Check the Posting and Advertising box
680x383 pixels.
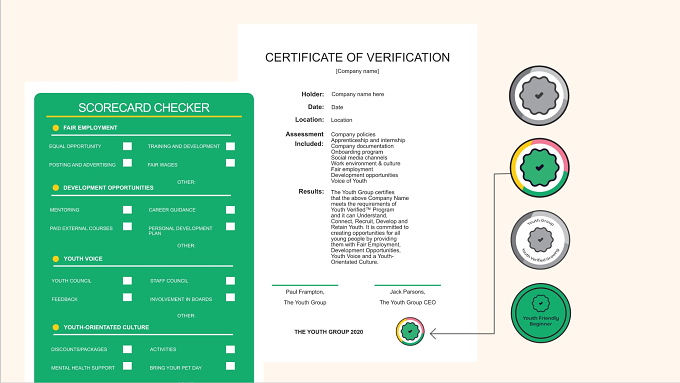coord(127,163)
